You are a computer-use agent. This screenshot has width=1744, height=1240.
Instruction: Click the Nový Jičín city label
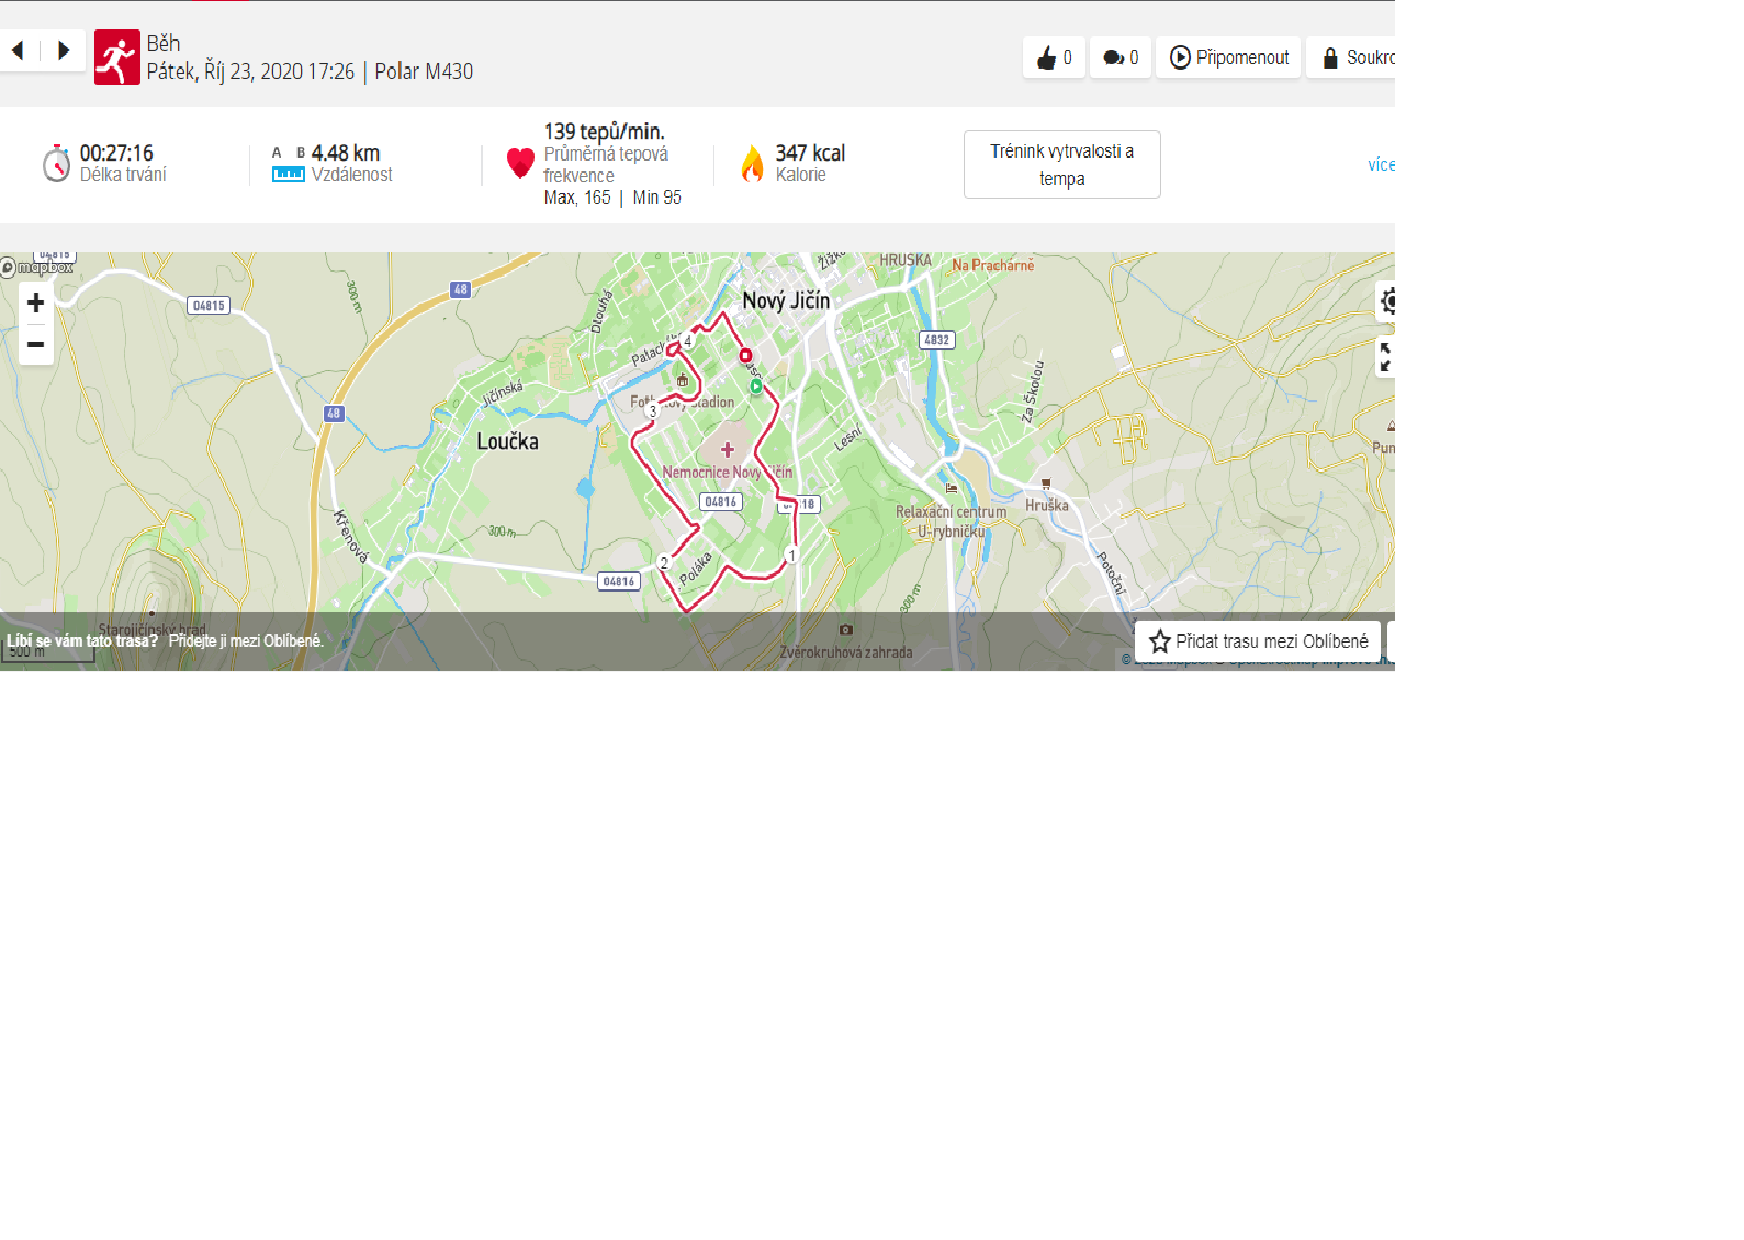tap(786, 300)
